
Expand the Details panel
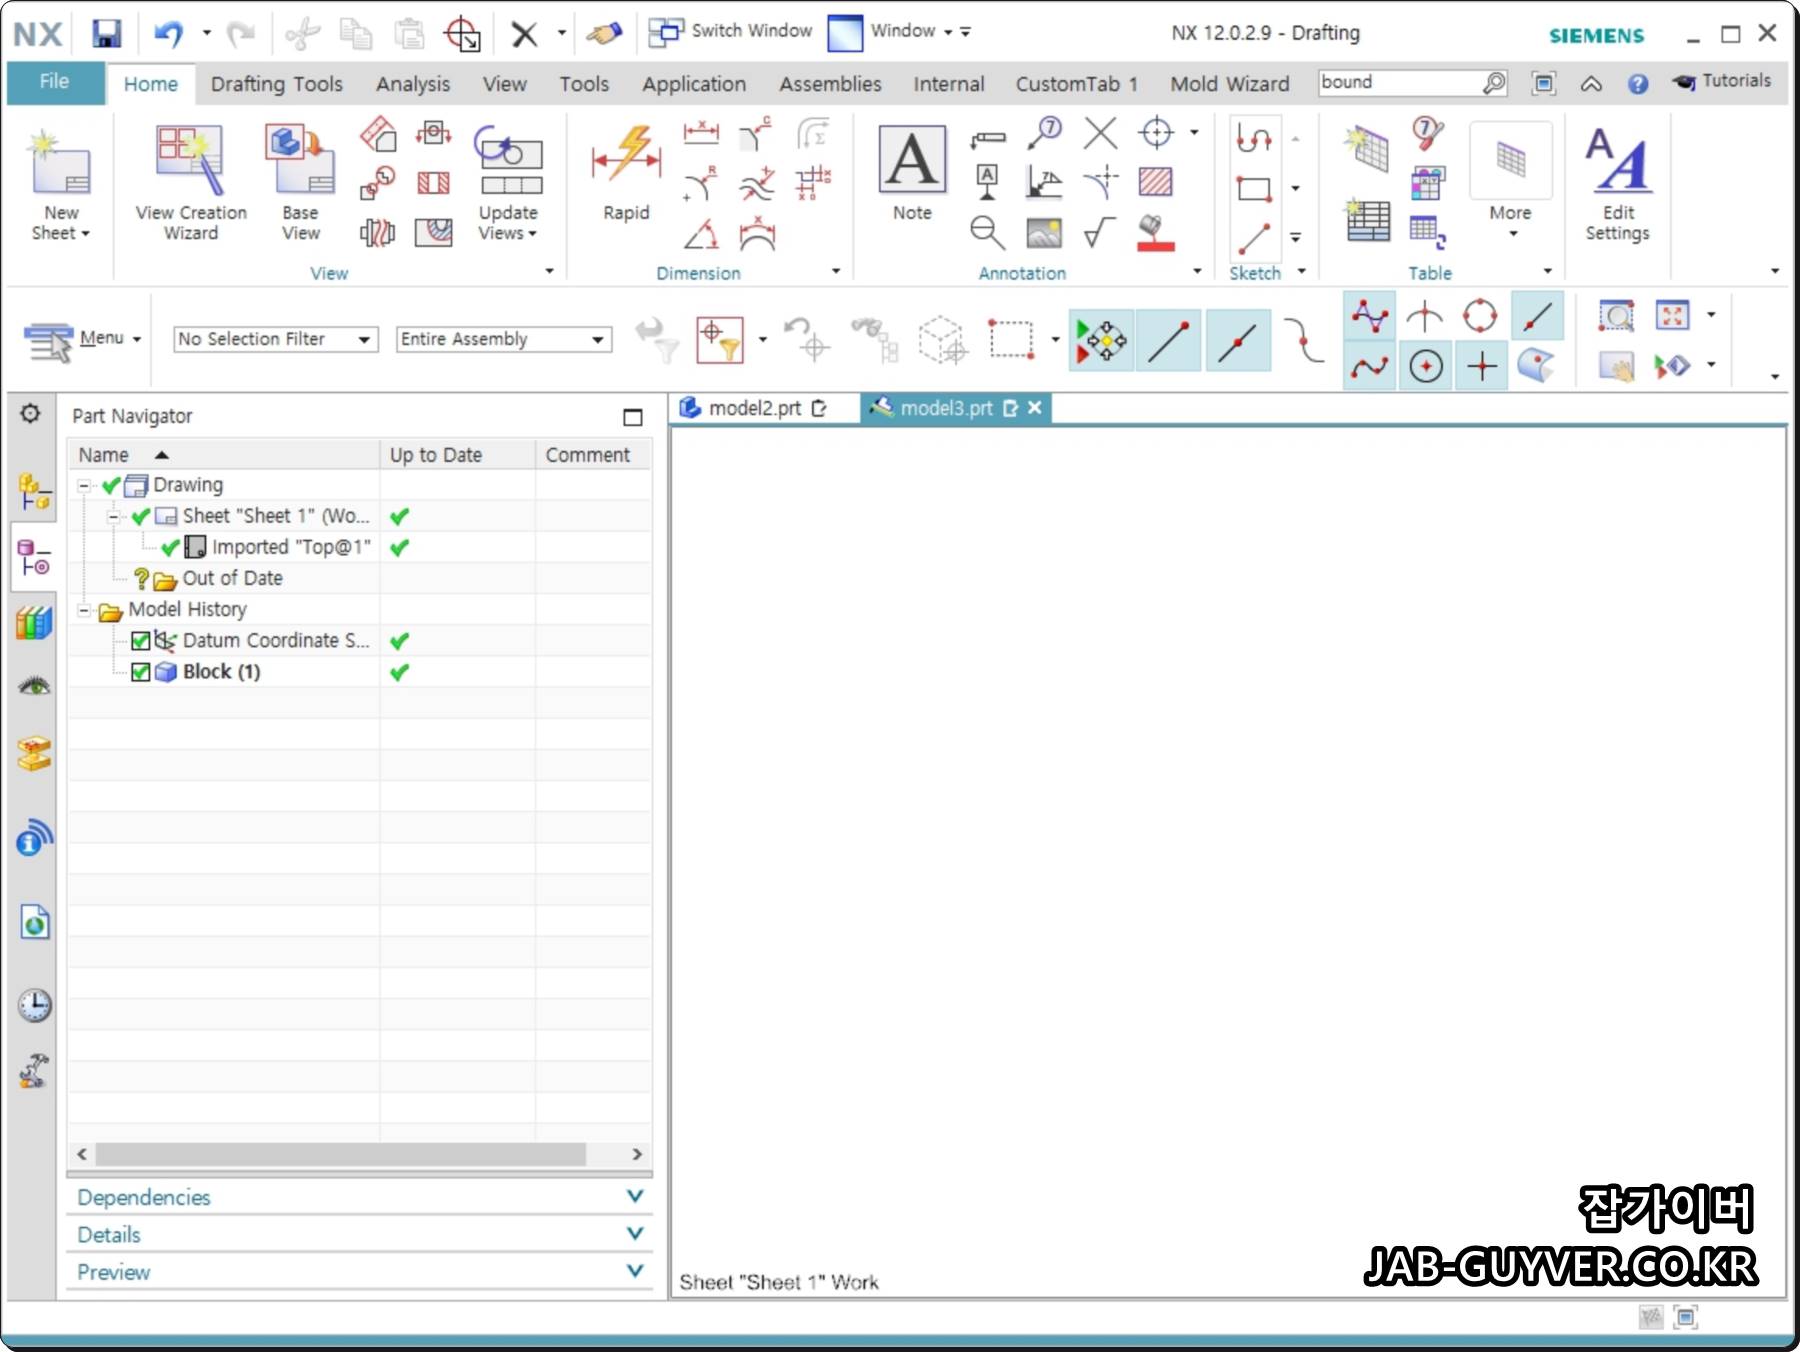click(359, 1234)
